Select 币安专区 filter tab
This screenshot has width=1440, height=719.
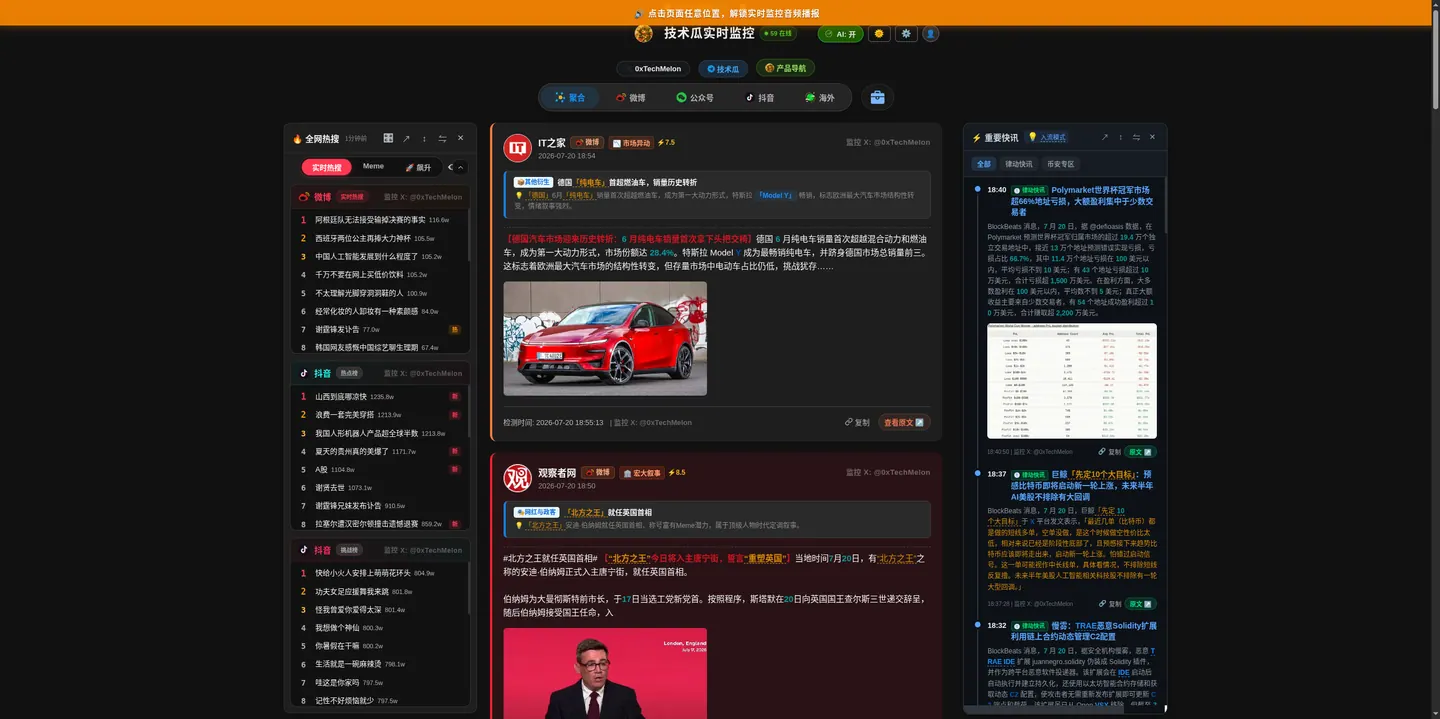pos(1060,164)
